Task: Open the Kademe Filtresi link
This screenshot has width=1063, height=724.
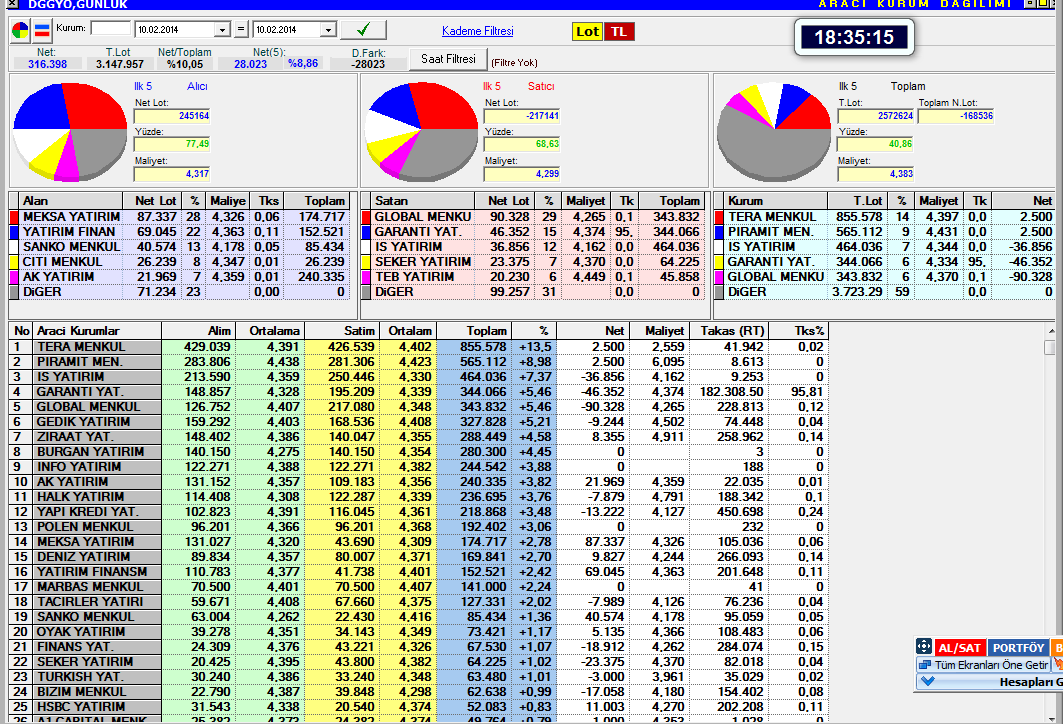Action: point(477,31)
